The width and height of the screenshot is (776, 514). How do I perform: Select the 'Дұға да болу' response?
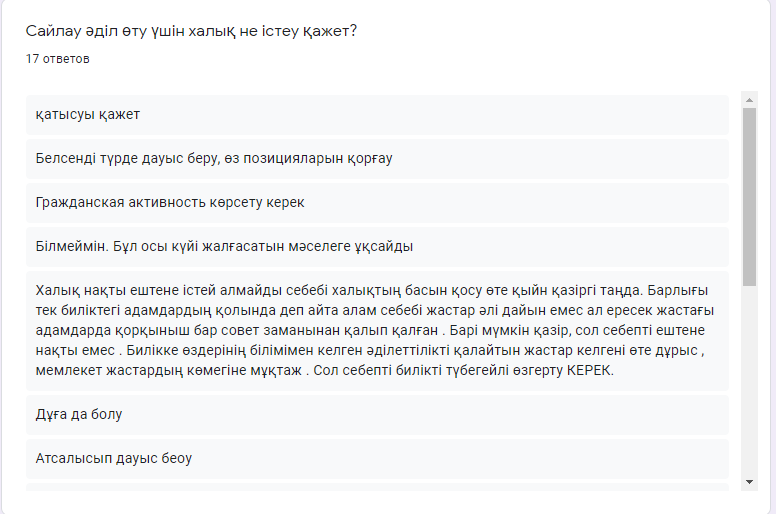(377, 415)
